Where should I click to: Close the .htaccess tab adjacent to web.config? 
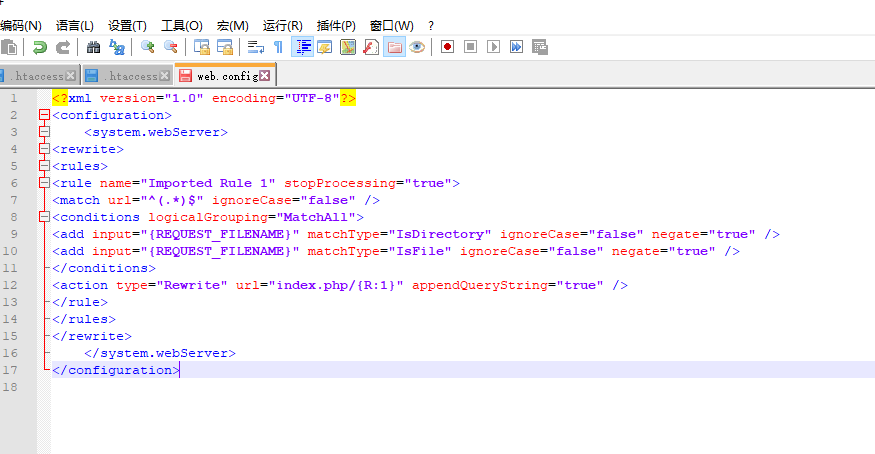pos(165,75)
